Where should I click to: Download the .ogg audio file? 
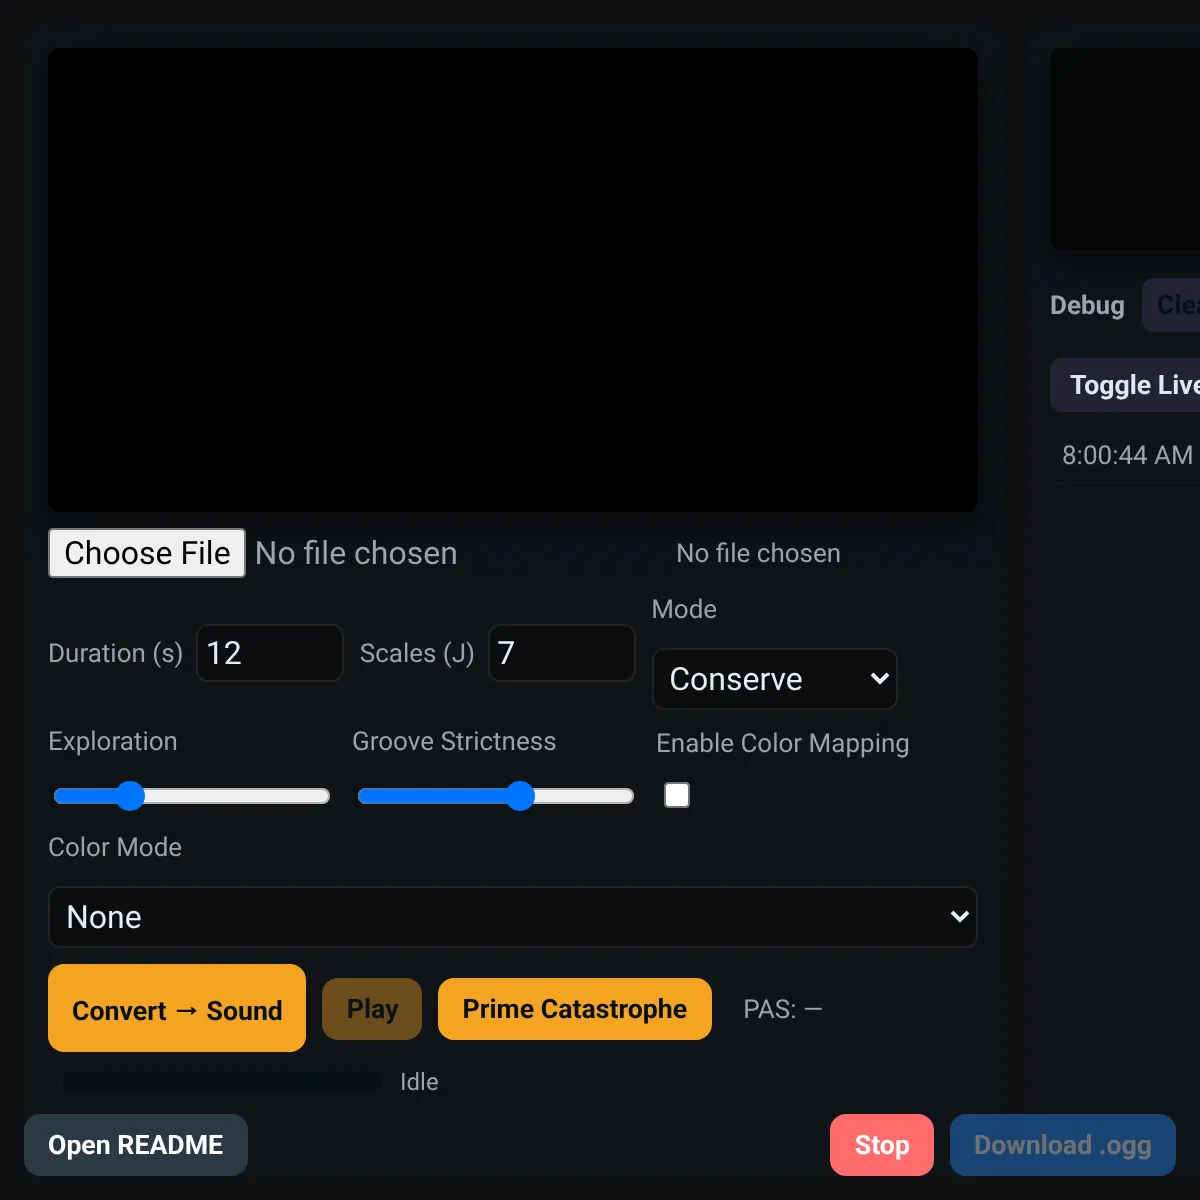tap(1063, 1145)
